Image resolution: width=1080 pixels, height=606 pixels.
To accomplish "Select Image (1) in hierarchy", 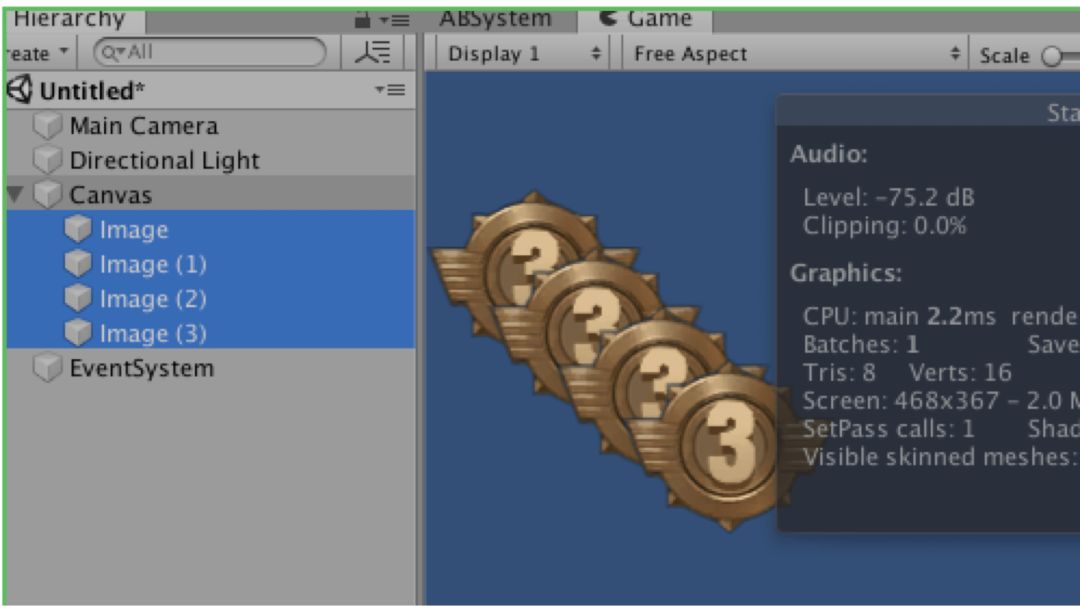I will point(211,264).
